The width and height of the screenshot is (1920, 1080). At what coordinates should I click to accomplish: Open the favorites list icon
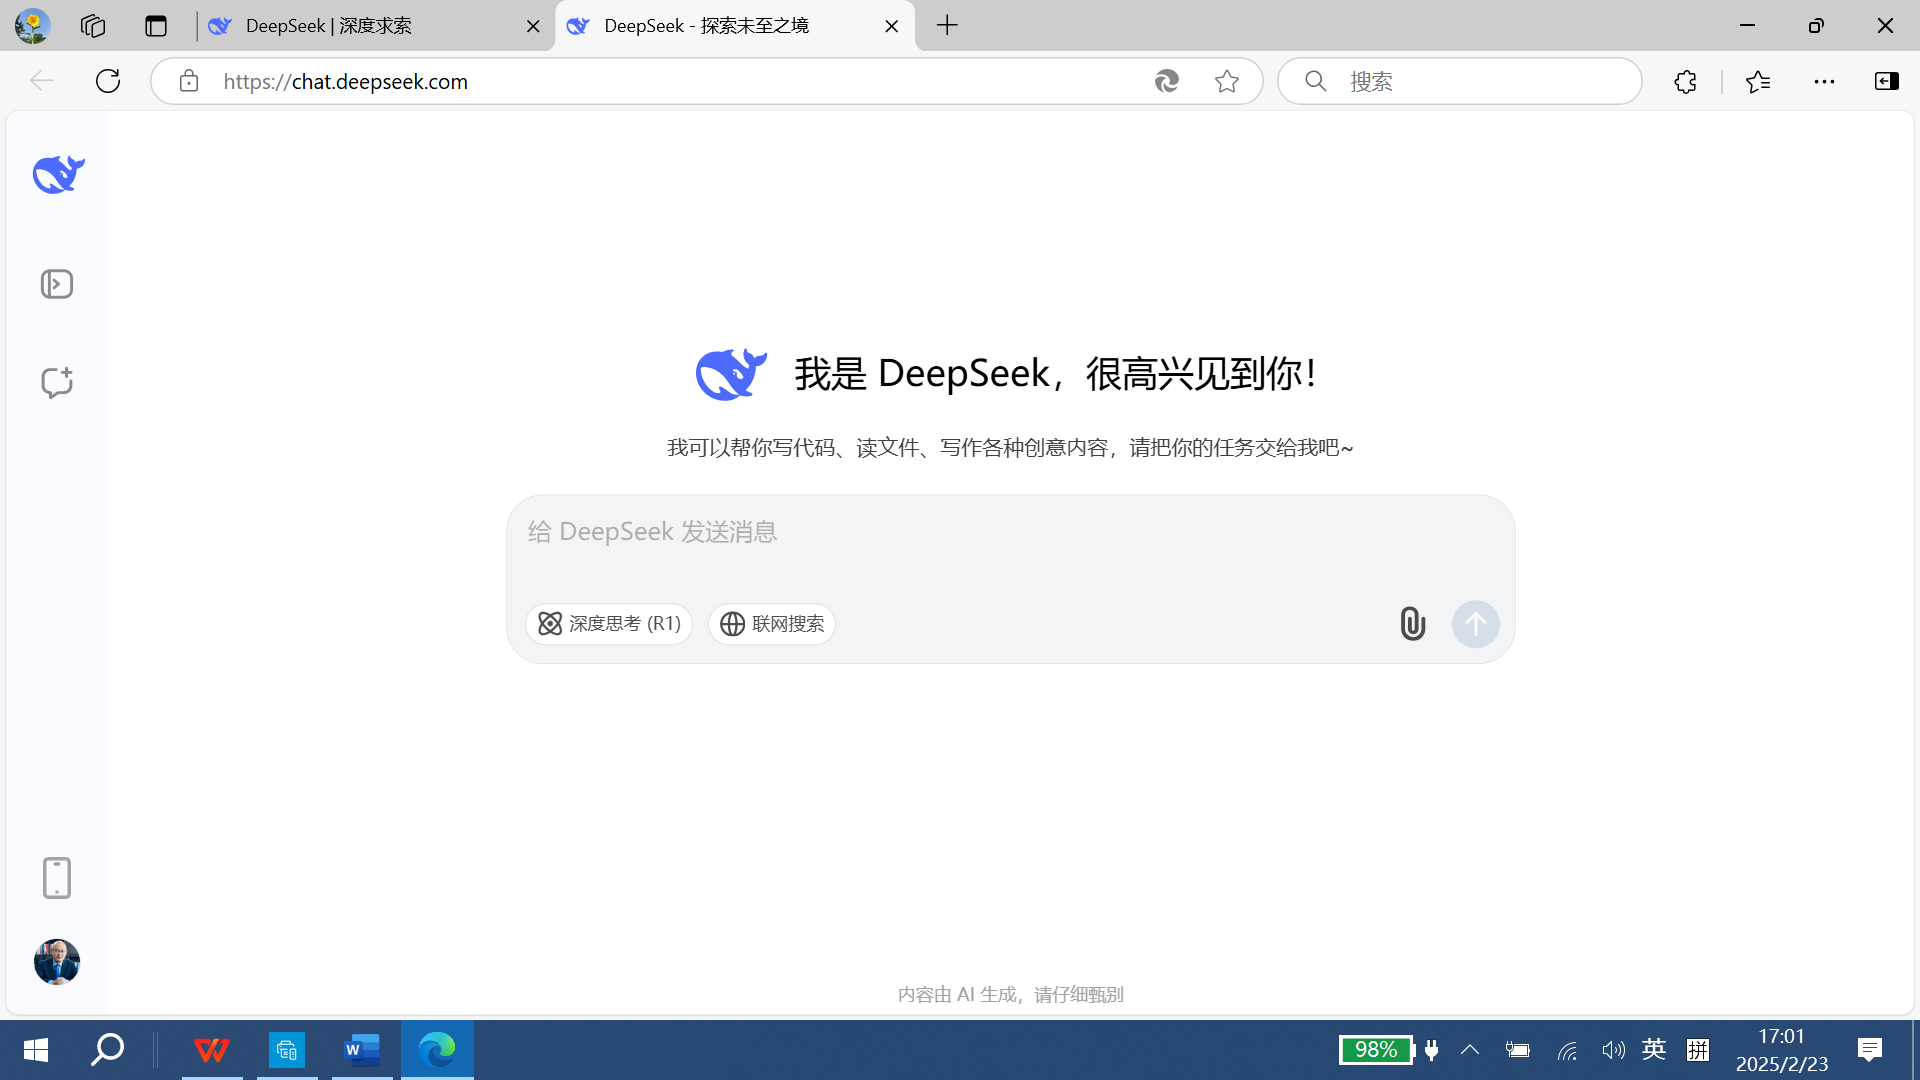(1758, 81)
